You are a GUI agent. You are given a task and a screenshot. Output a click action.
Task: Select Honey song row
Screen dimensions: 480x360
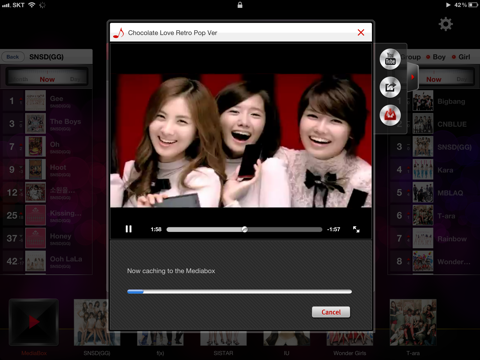(47, 238)
